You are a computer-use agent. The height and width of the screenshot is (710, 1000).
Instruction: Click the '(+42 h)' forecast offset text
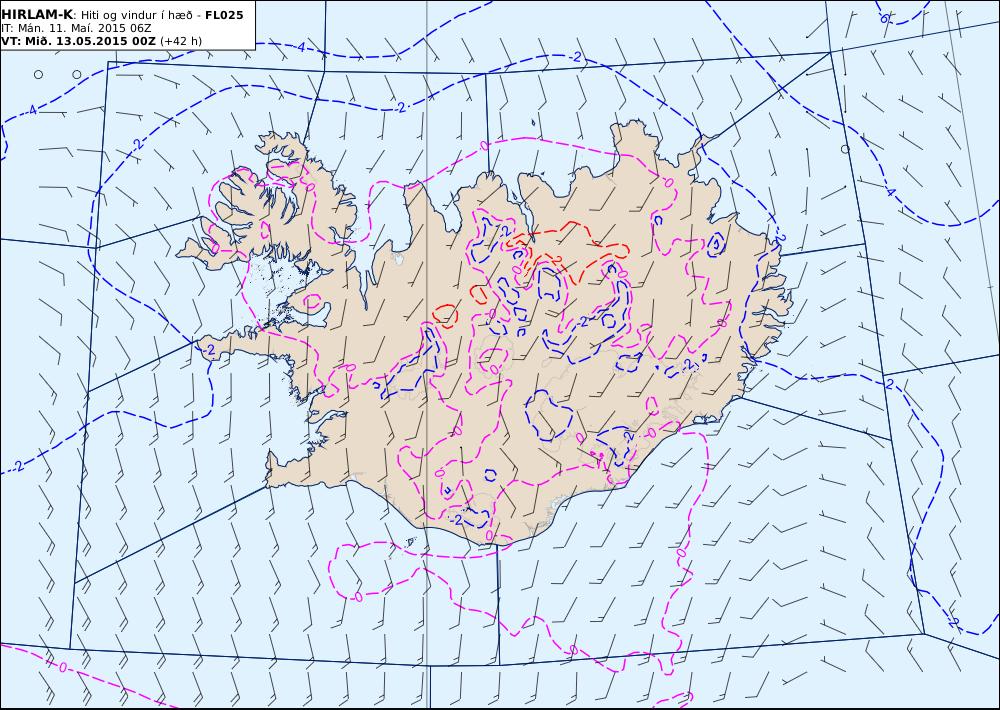click(x=180, y=41)
